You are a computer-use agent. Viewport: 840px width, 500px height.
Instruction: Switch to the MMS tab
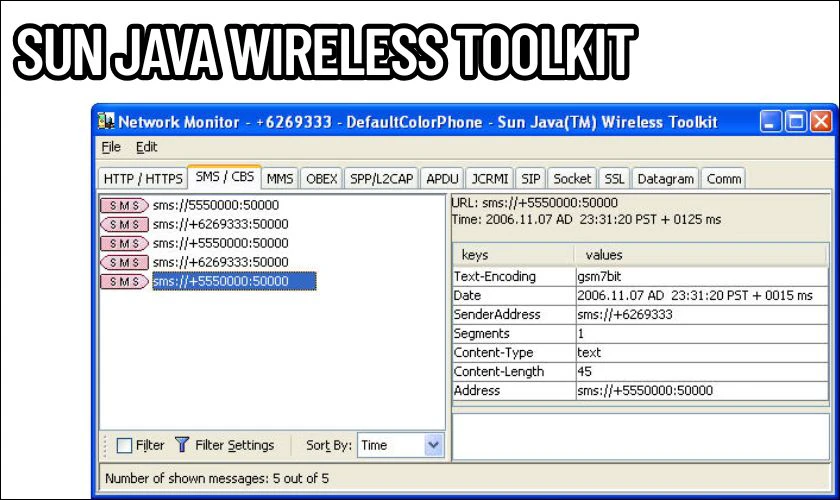(280, 178)
